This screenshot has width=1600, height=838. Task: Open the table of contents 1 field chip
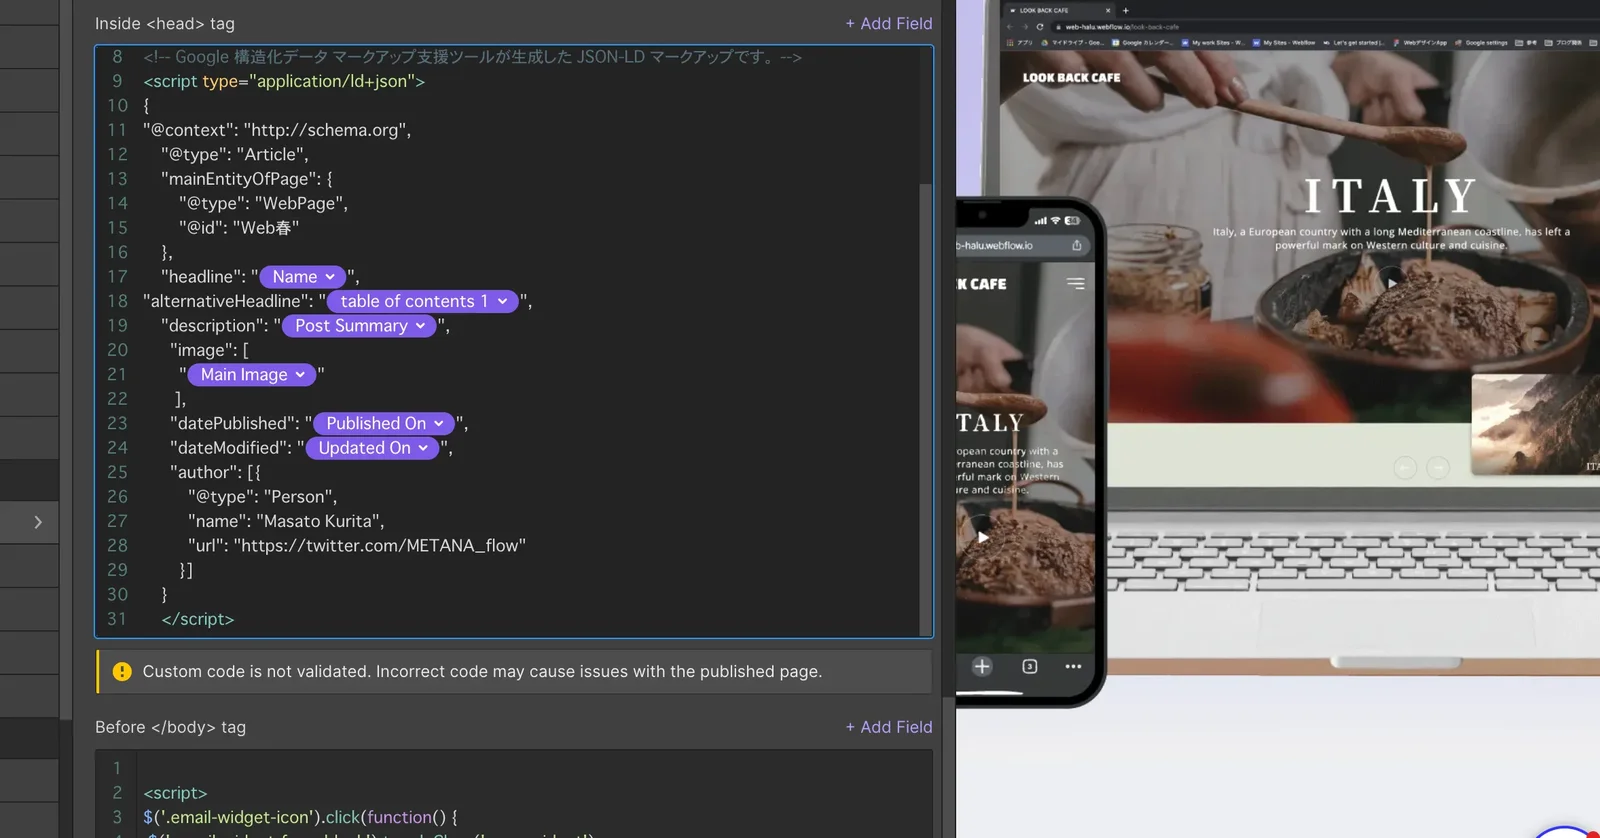[423, 301]
